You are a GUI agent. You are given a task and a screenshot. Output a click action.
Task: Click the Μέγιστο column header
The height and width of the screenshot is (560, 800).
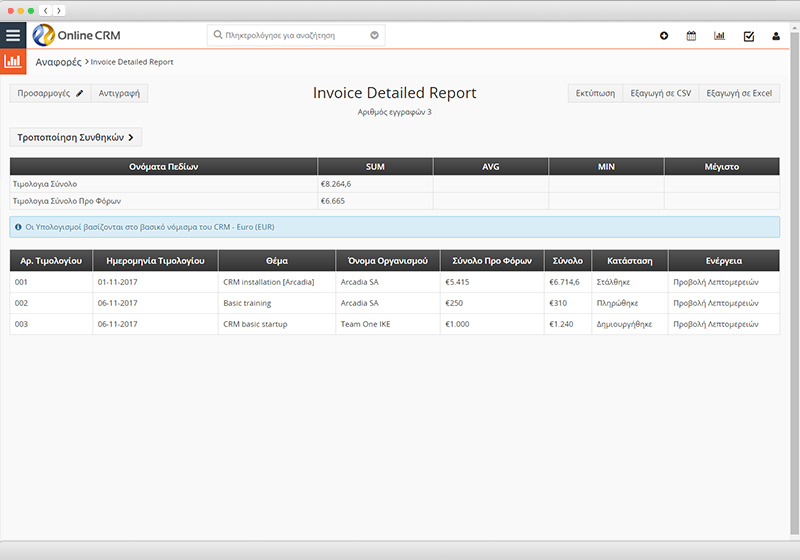[722, 167]
